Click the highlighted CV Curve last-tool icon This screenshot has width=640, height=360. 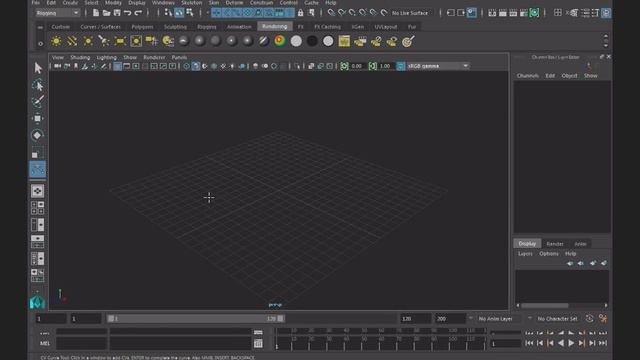[38, 169]
